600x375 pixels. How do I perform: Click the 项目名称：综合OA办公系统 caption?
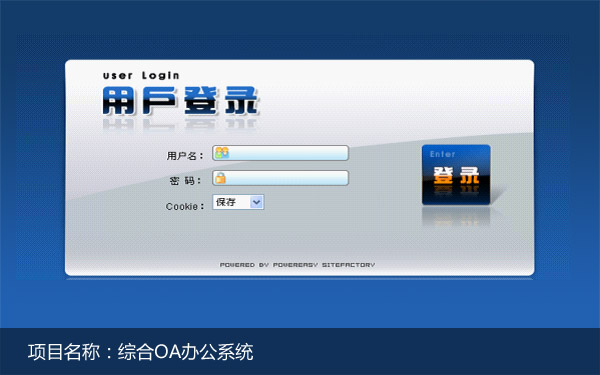click(x=140, y=352)
